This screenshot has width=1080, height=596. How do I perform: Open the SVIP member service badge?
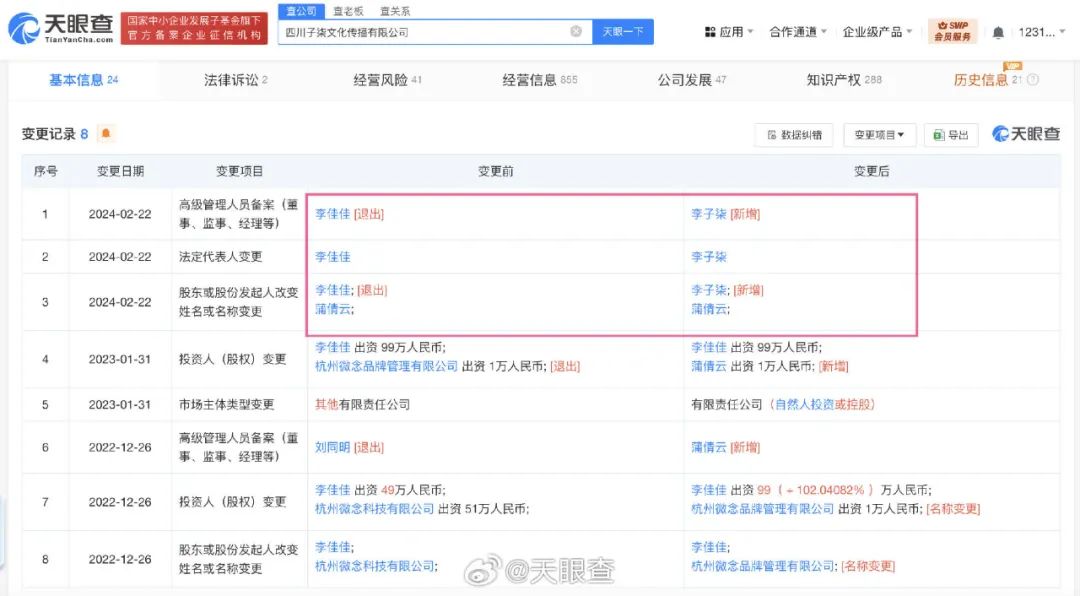pyautogui.click(x=953, y=31)
